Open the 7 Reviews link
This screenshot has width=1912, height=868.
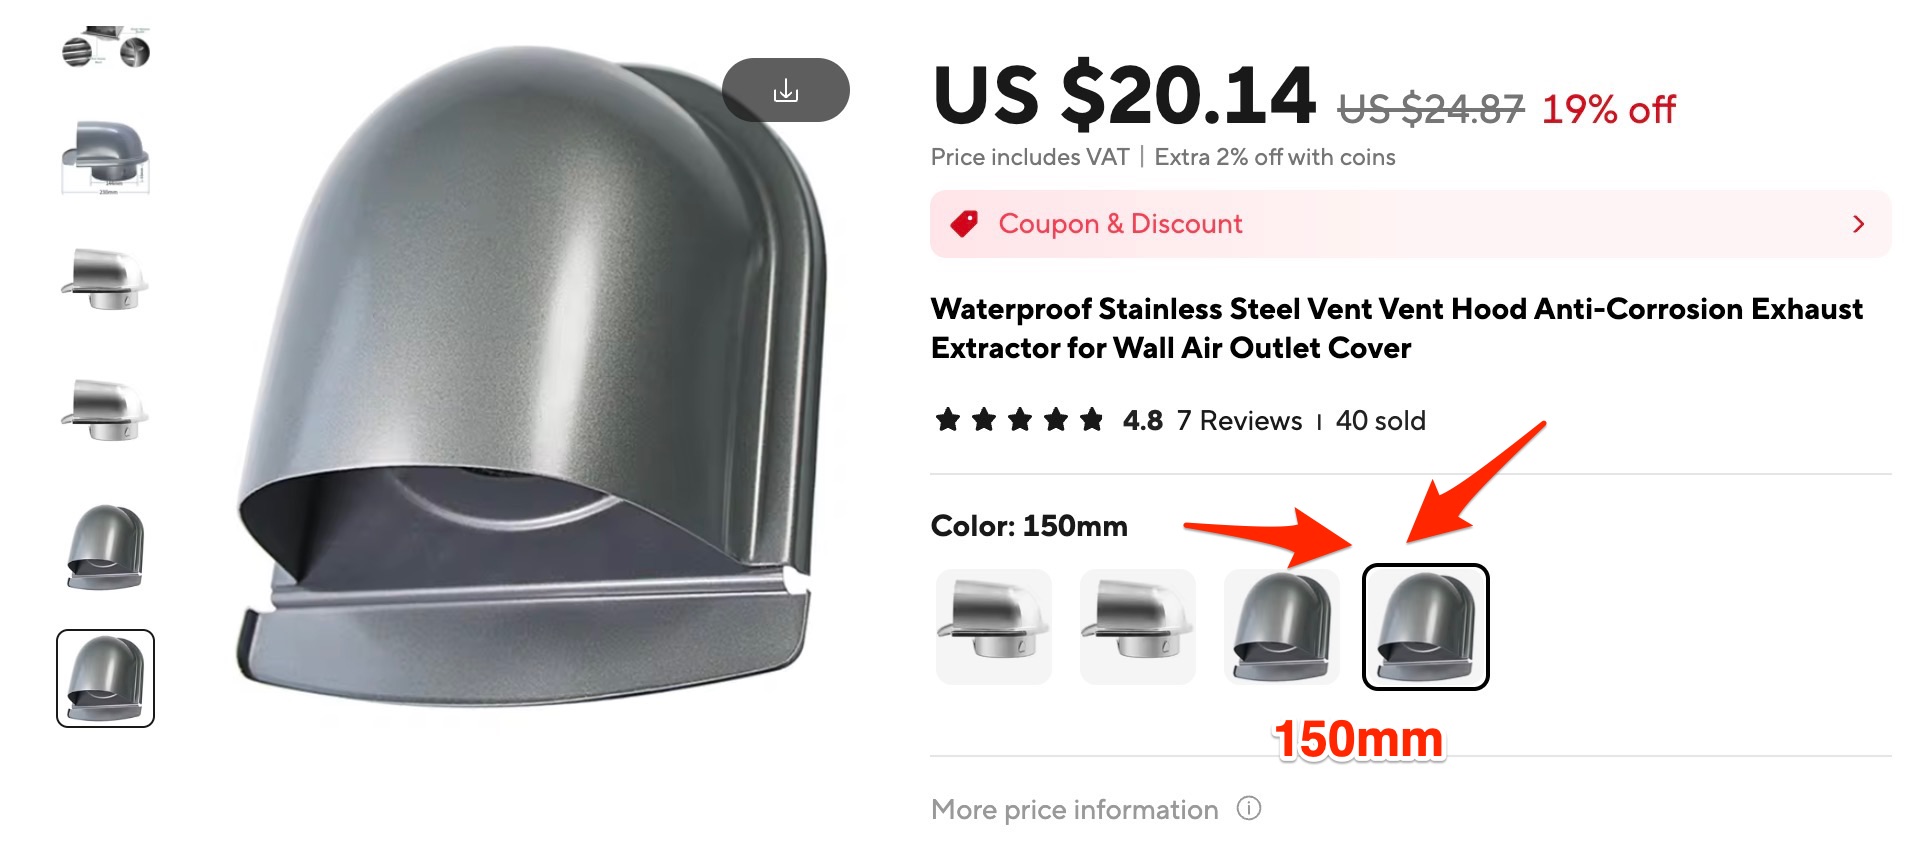click(x=1239, y=421)
